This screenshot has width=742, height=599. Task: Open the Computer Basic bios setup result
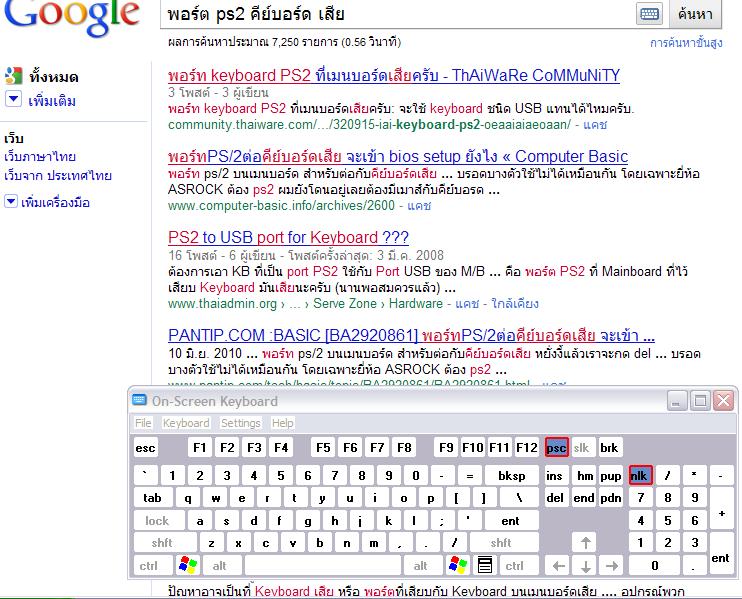click(x=398, y=156)
